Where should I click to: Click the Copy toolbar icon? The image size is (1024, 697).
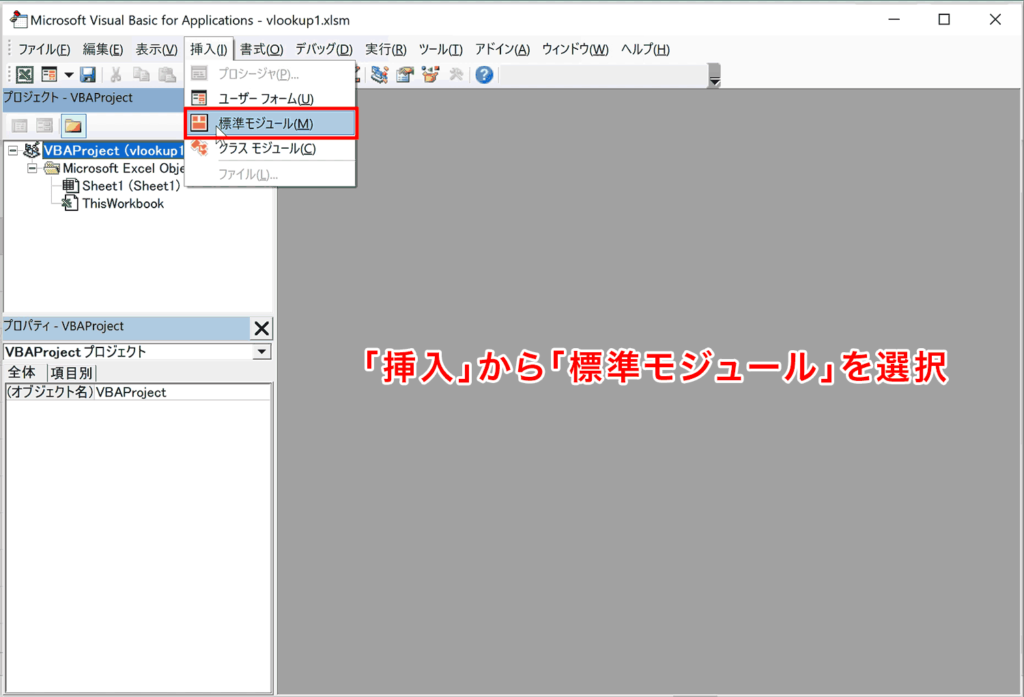tap(141, 74)
